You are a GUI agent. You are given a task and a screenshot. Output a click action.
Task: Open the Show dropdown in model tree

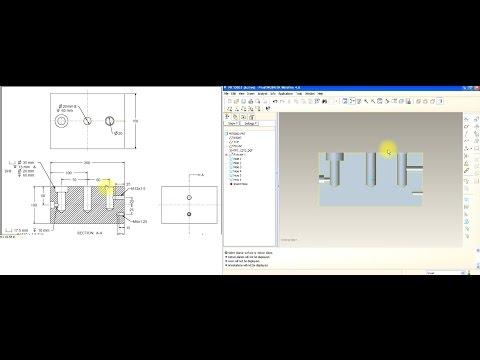(231, 123)
